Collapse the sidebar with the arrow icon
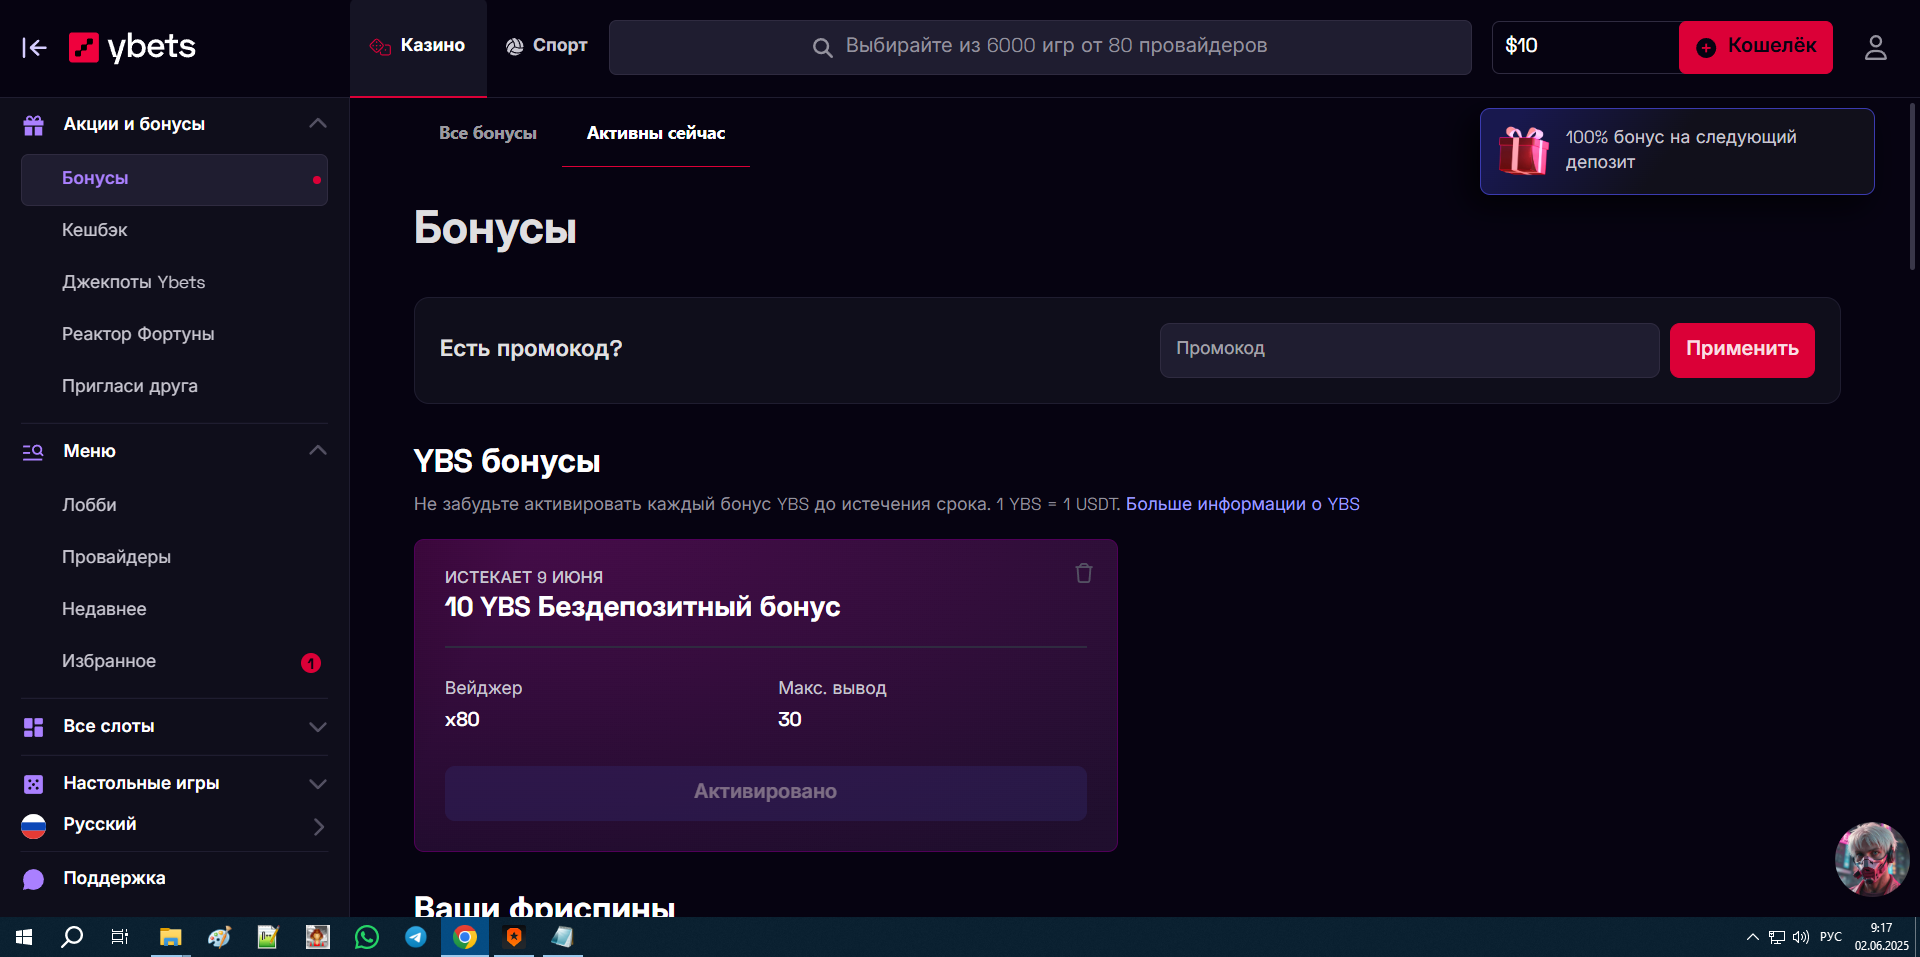Viewport: 1920px width, 957px height. (34, 47)
